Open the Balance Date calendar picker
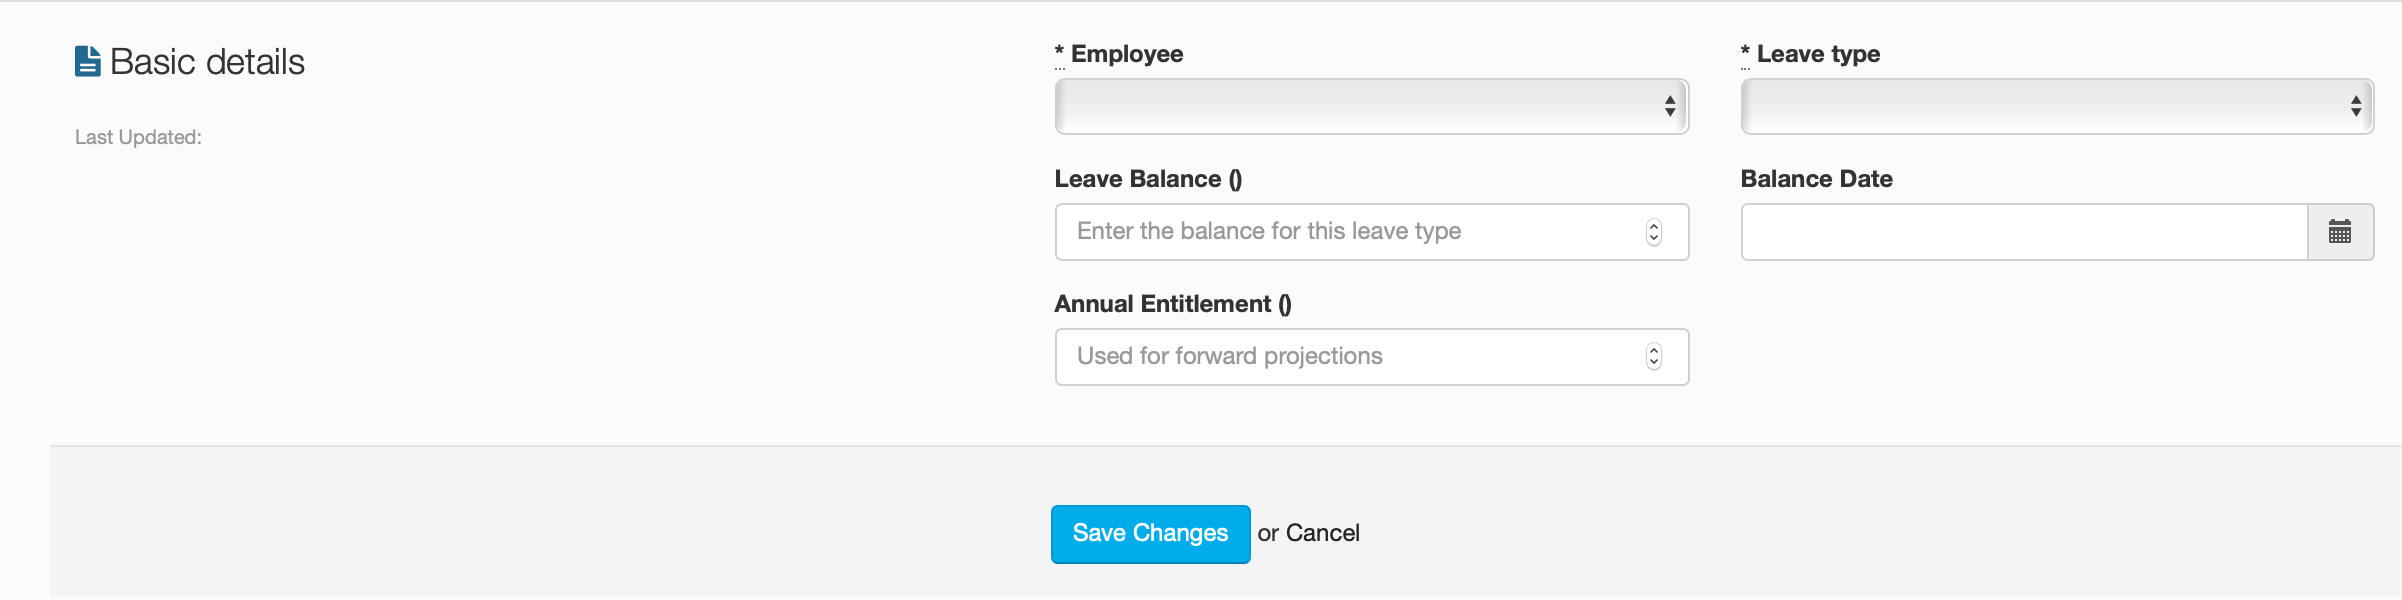Image resolution: width=2402 pixels, height=600 pixels. [2339, 232]
